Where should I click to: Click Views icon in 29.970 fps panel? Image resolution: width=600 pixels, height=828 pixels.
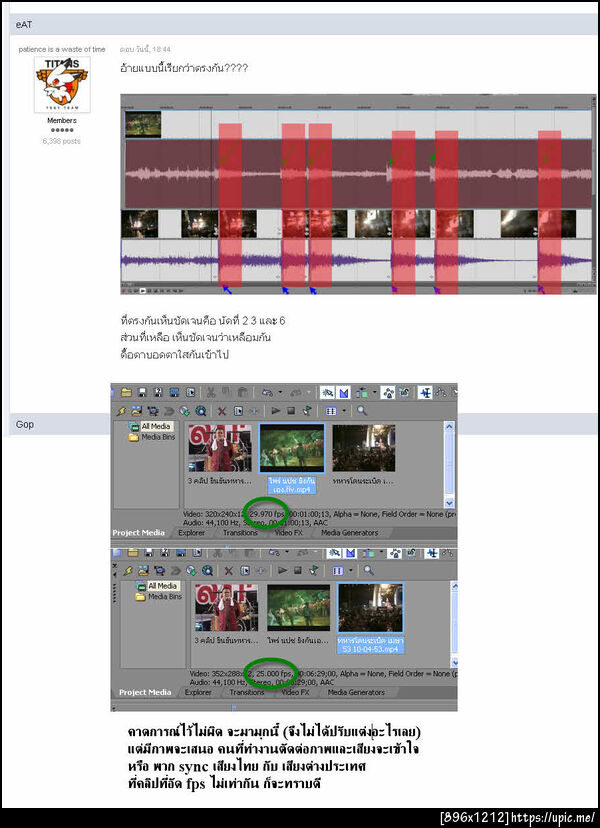point(331,411)
